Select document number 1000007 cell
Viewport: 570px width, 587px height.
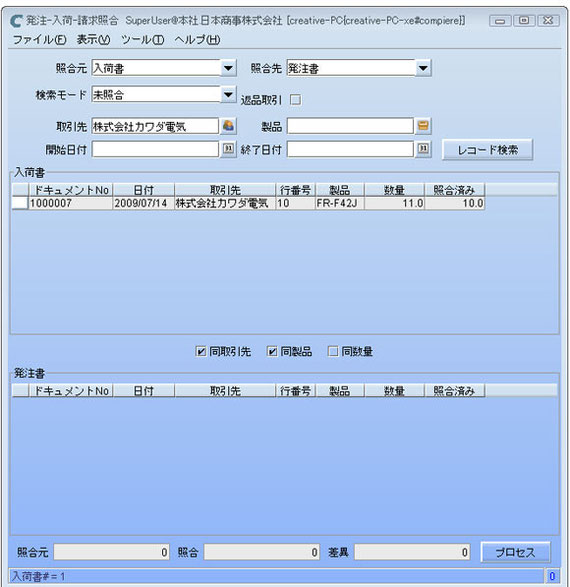(70, 203)
